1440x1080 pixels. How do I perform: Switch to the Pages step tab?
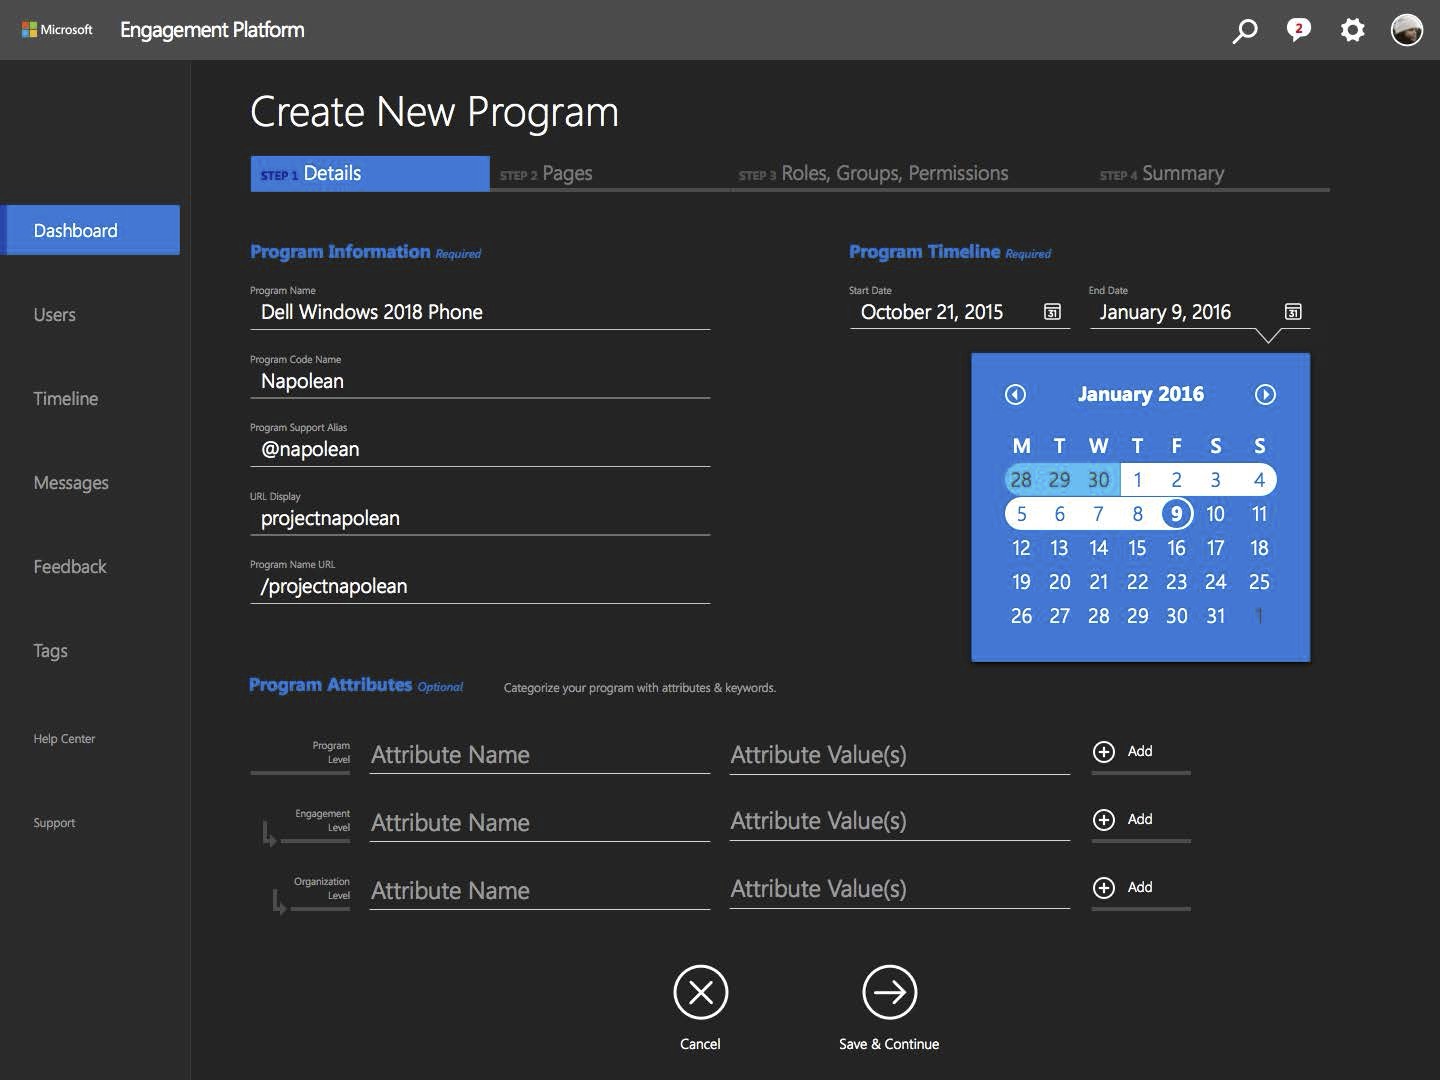610,173
